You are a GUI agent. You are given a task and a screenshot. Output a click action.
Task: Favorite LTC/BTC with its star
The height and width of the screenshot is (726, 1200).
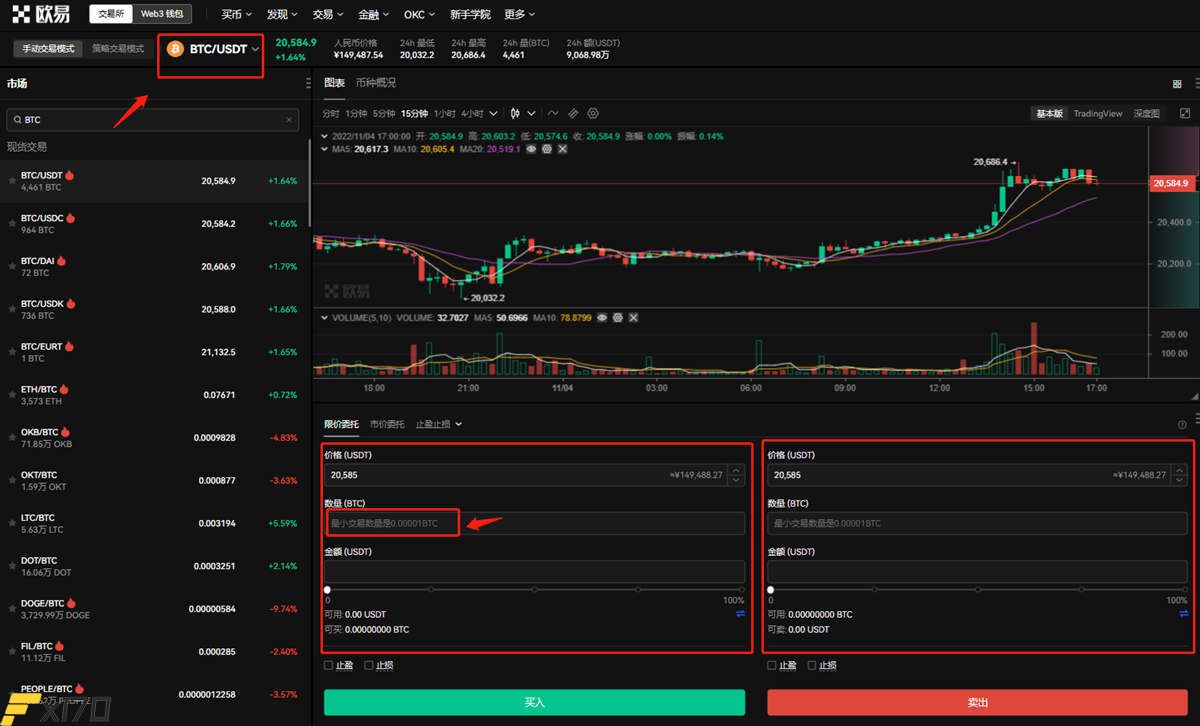12,523
